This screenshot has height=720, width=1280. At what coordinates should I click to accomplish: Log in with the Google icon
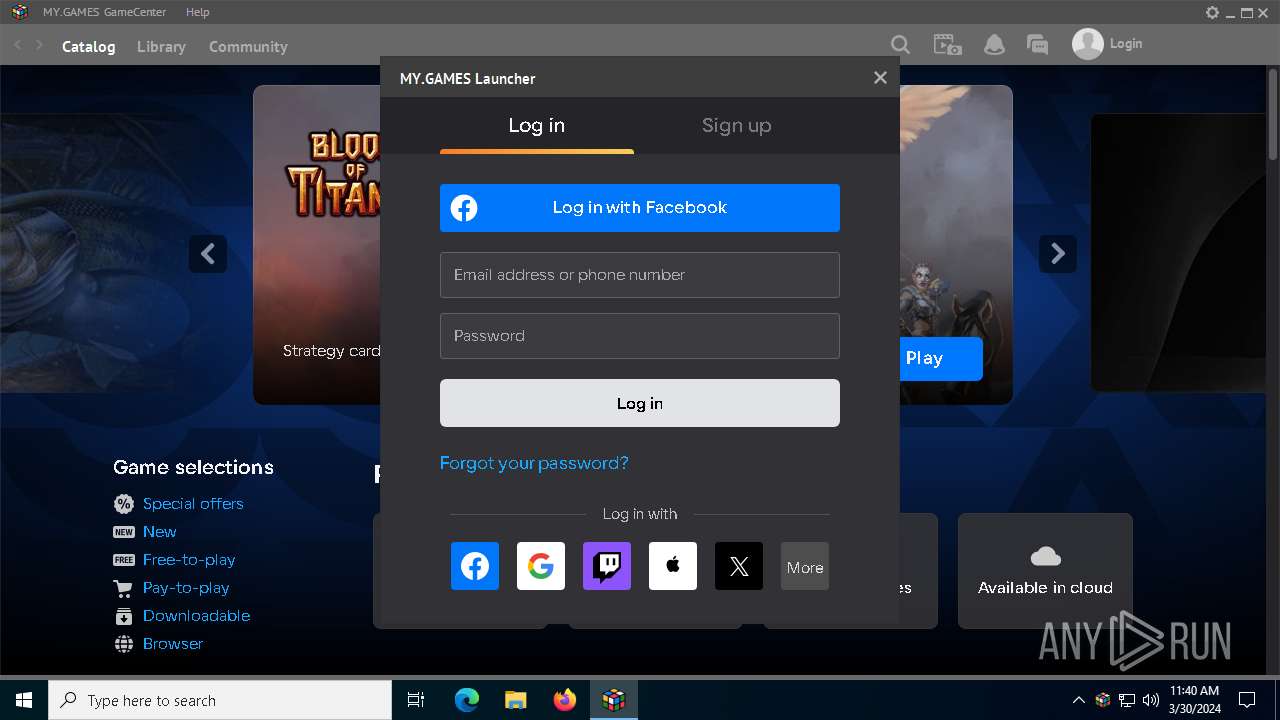coord(541,566)
